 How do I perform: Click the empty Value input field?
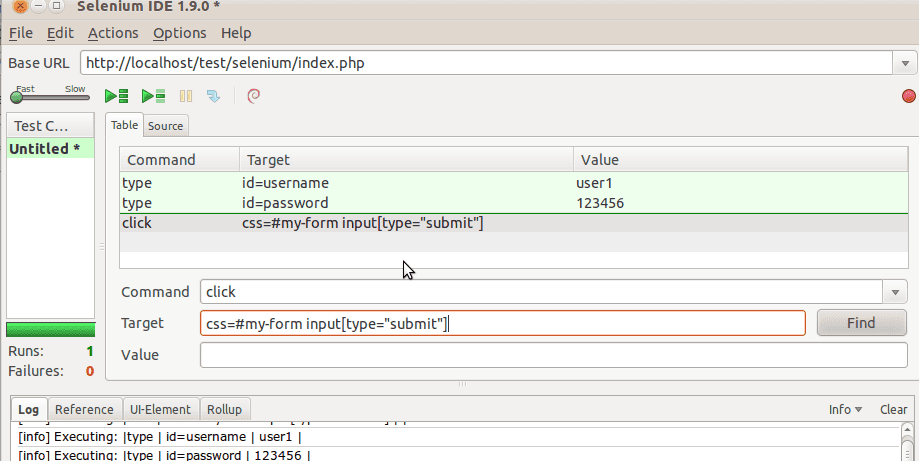(554, 355)
